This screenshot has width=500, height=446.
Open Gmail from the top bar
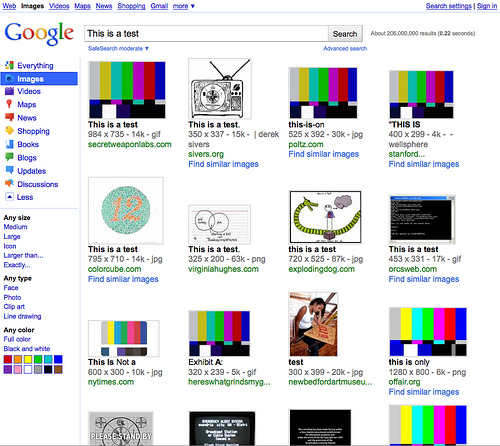pyautogui.click(x=159, y=6)
